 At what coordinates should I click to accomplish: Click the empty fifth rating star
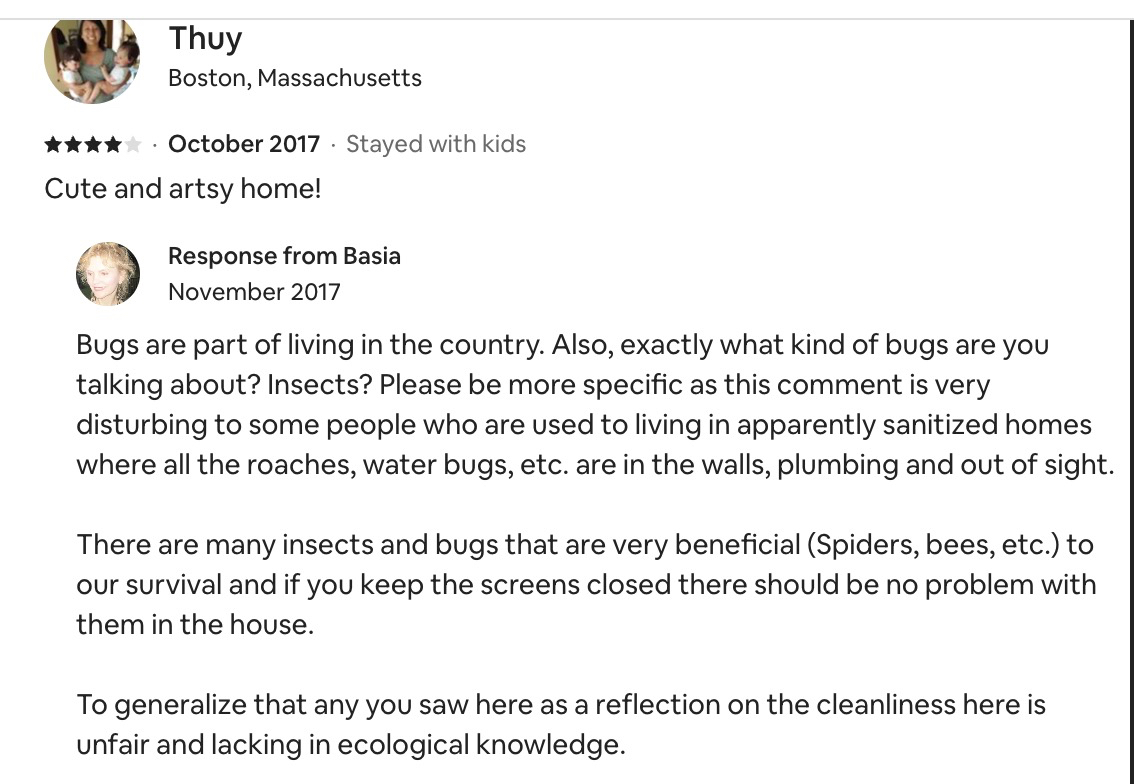[133, 145]
